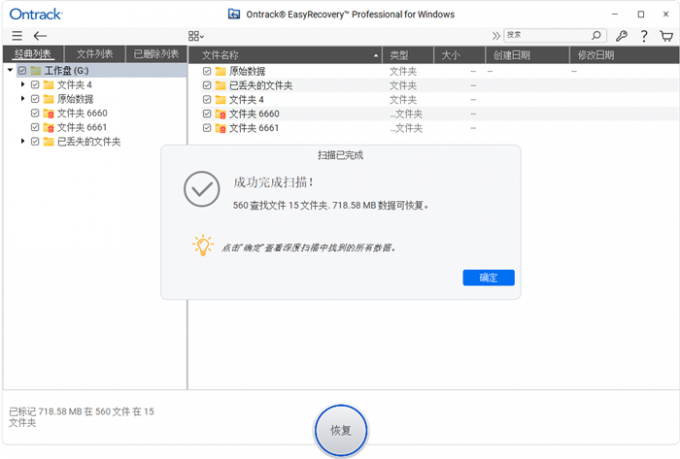Select 已丢失的文件夹 folder icon in tree
The image size is (680, 459).
(49, 141)
